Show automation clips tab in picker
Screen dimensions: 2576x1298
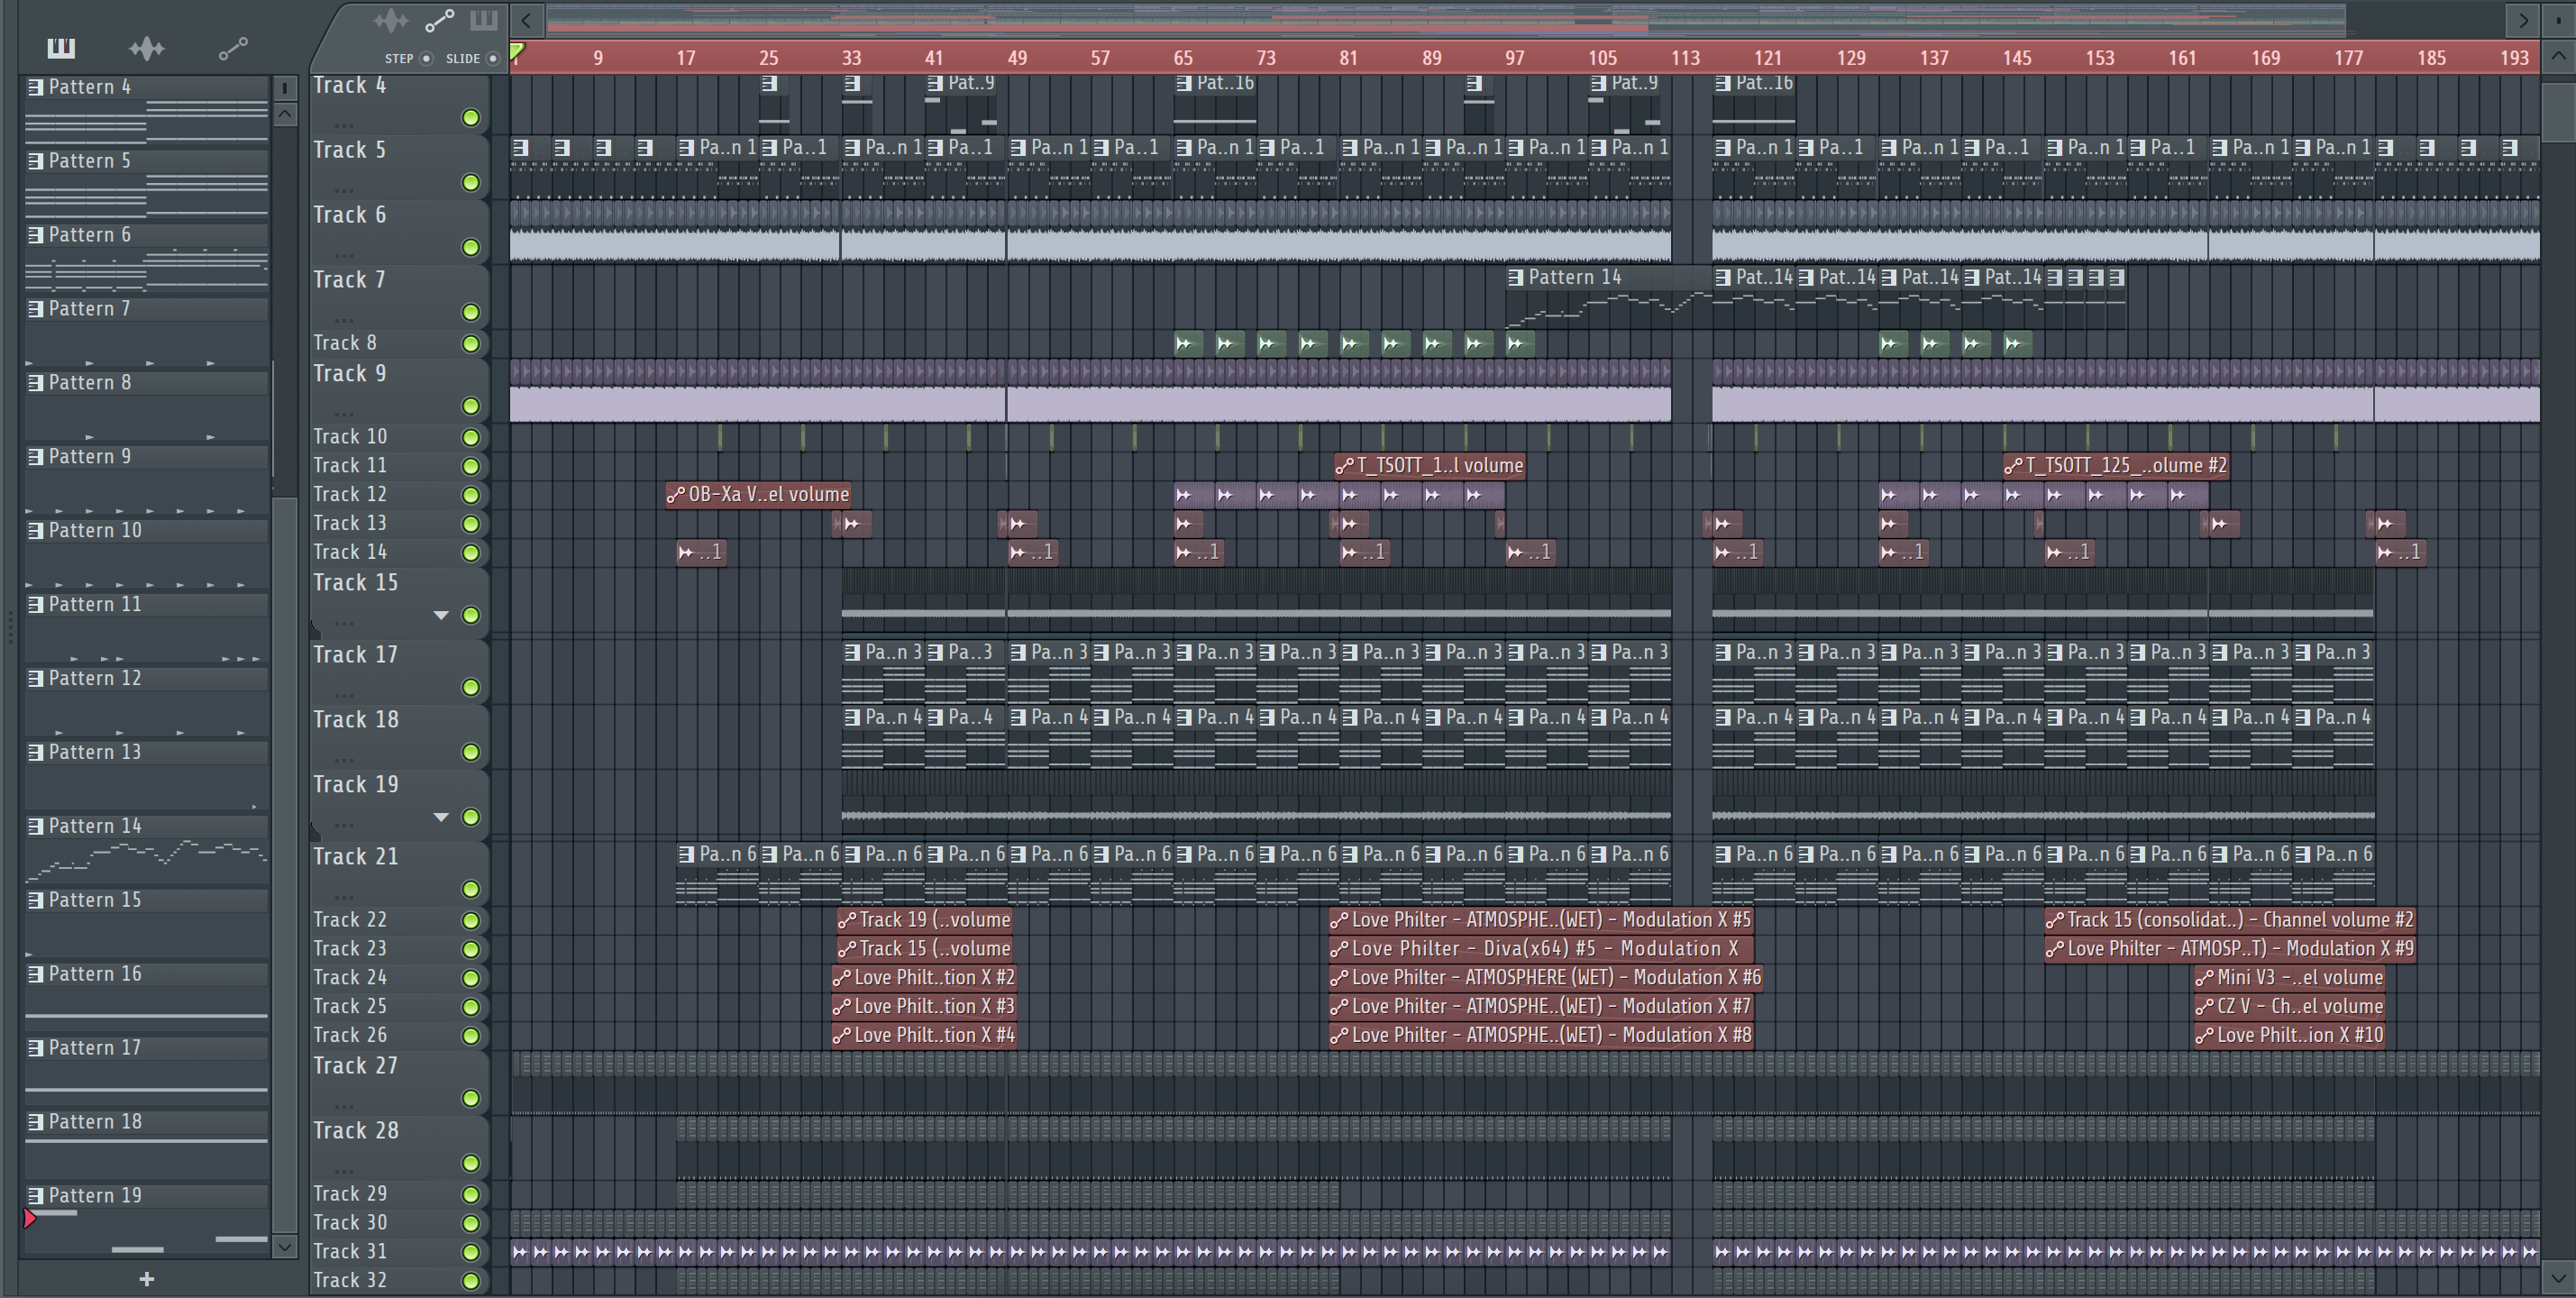[x=233, y=48]
